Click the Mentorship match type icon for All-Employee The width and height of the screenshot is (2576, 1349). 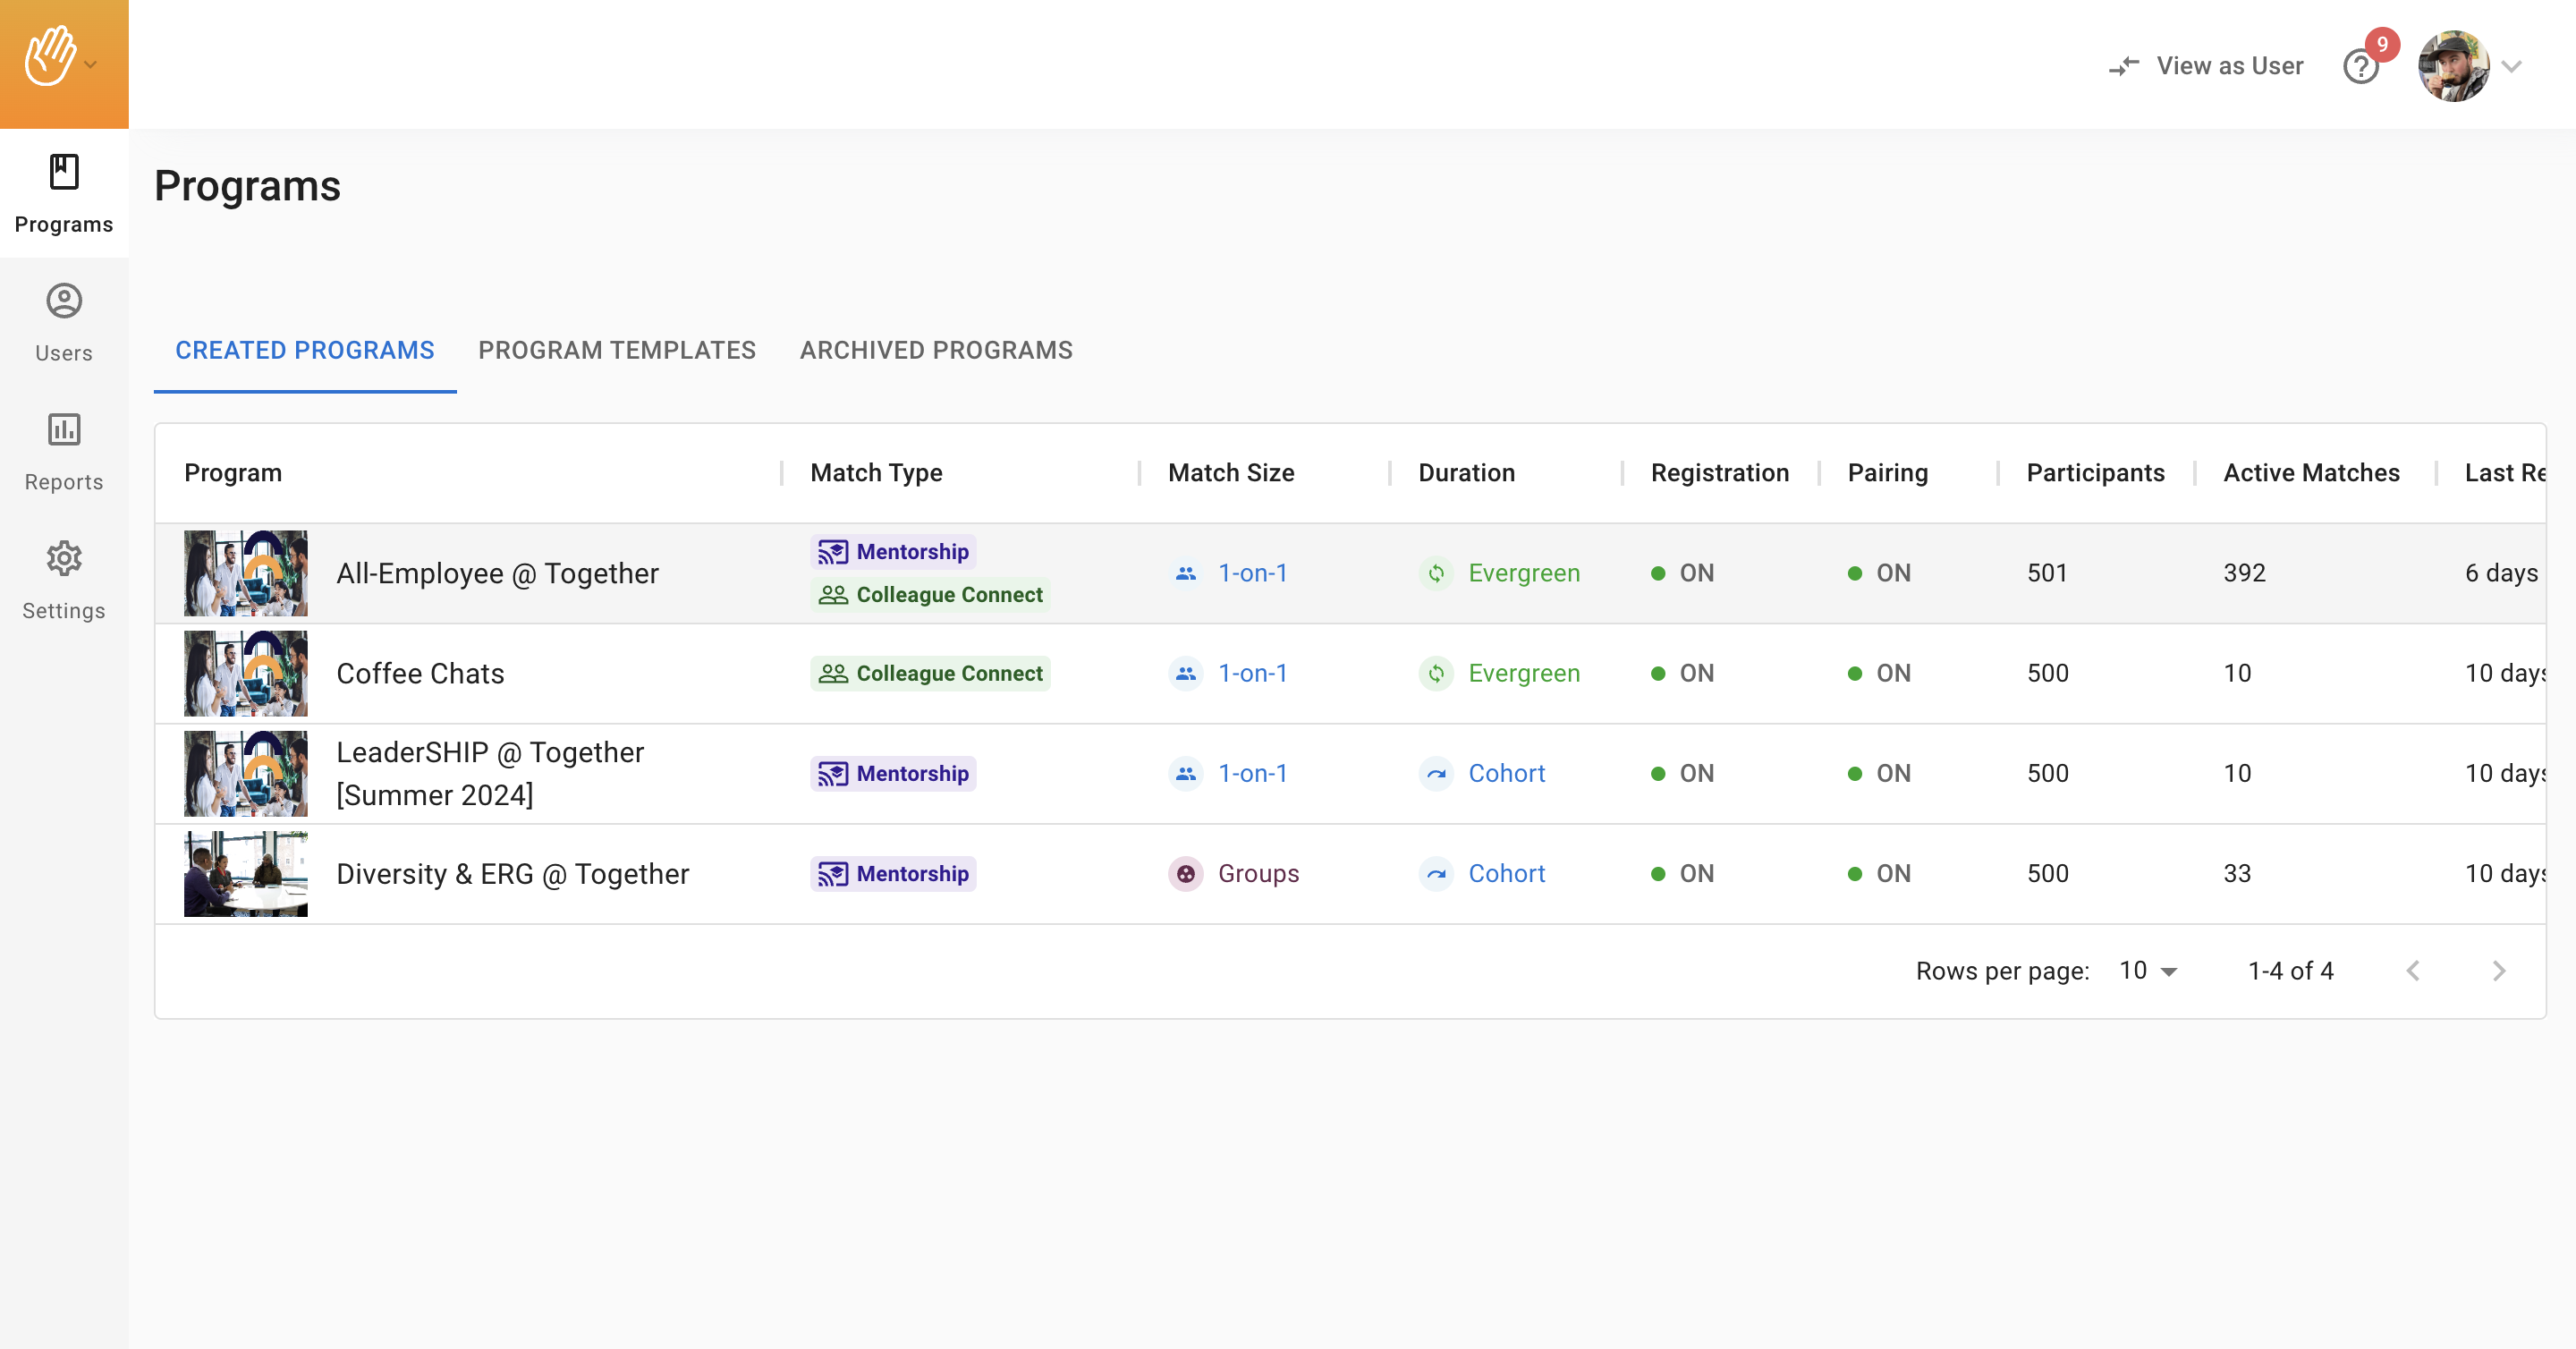(x=833, y=550)
